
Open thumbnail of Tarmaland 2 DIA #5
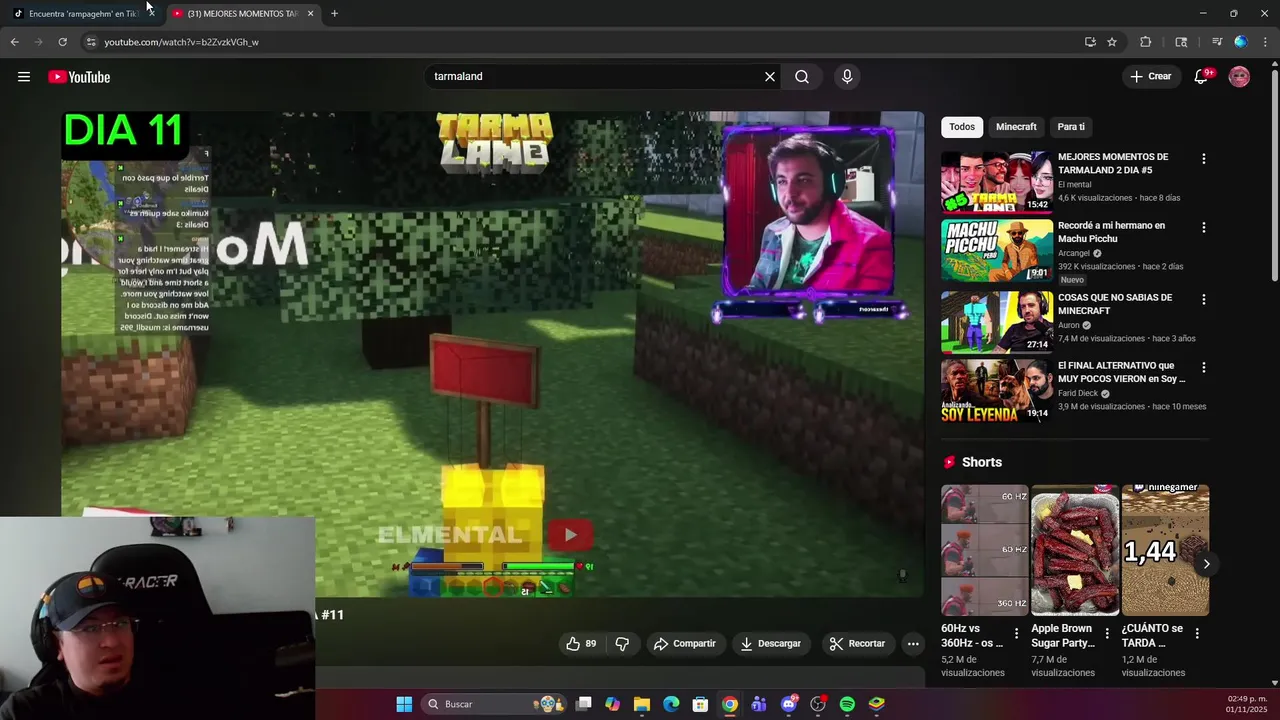point(996,182)
